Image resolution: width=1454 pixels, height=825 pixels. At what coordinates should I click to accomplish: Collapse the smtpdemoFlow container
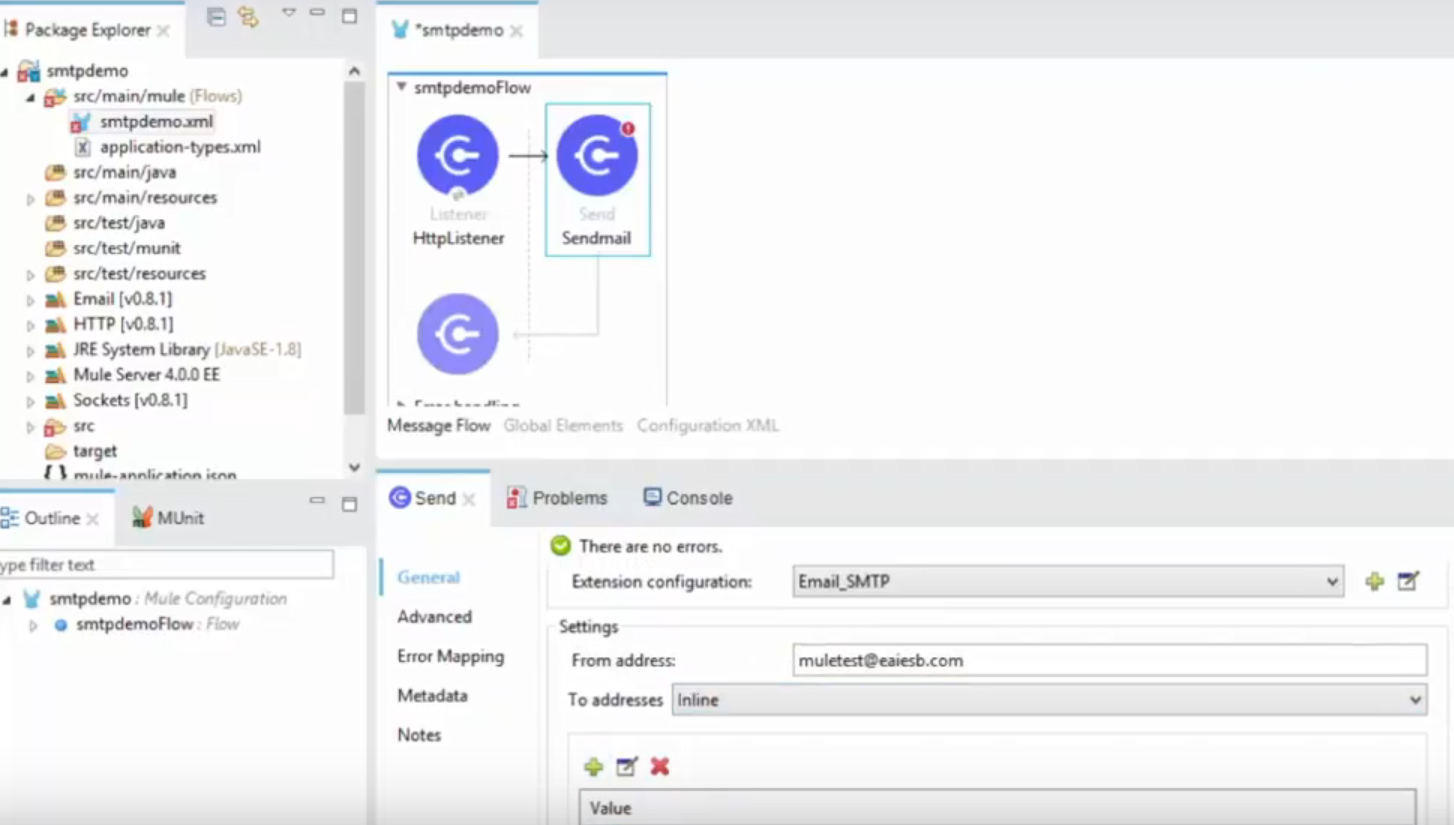[401, 87]
